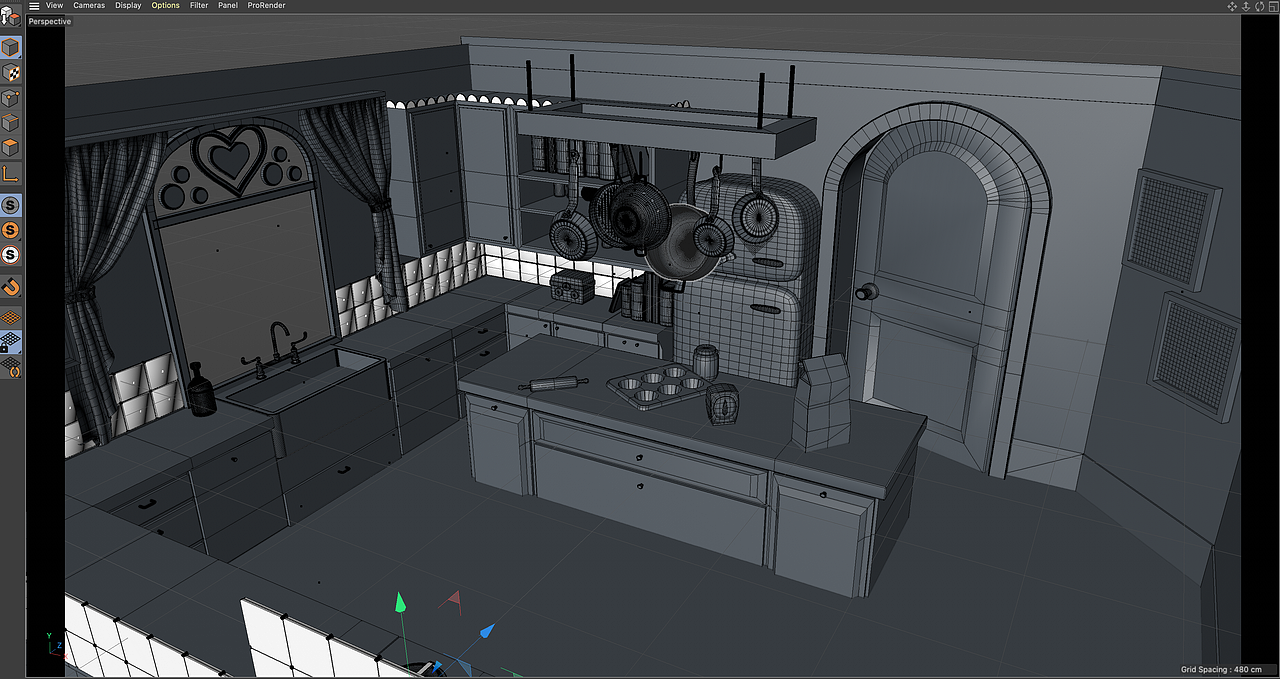Select the heart window ornament
Screen dimensions: 1280x679
(x=229, y=158)
